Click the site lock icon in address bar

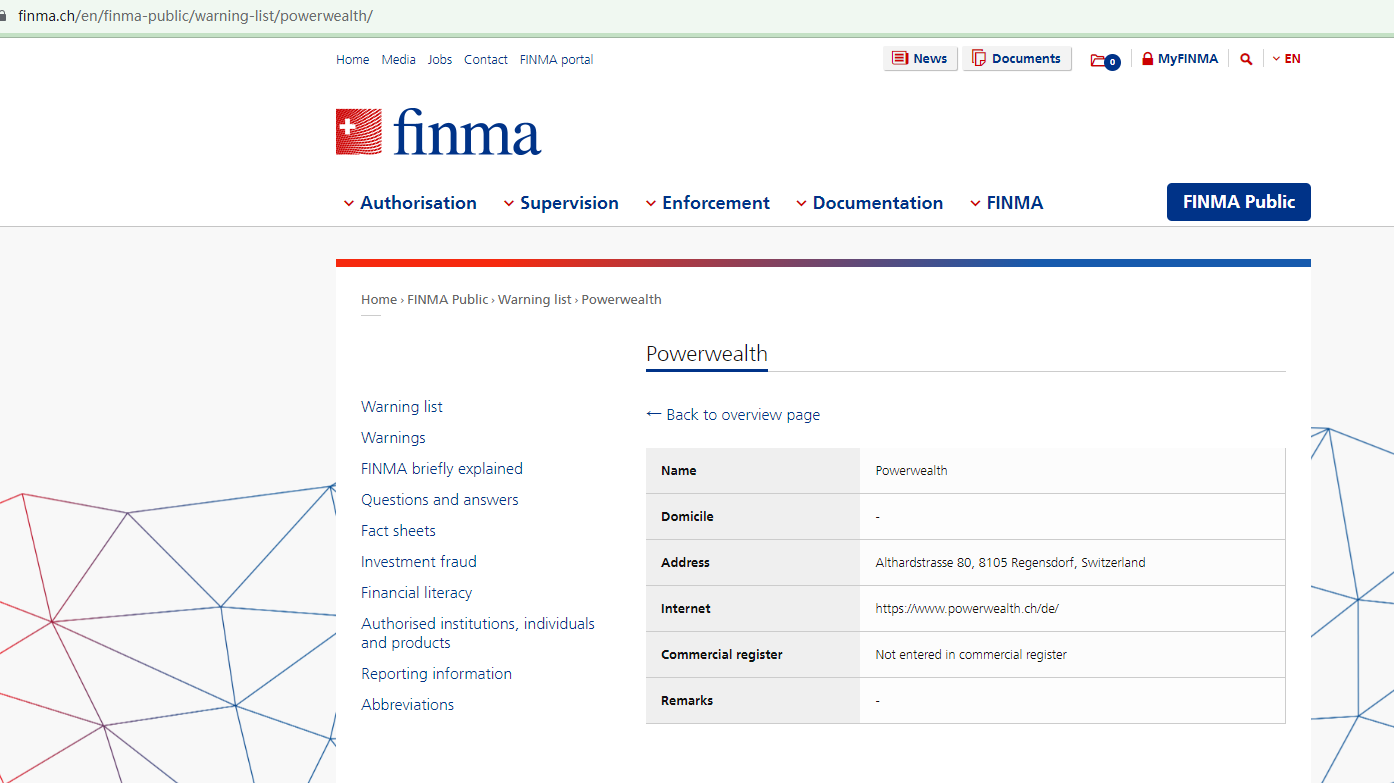pyautogui.click(x=3, y=16)
